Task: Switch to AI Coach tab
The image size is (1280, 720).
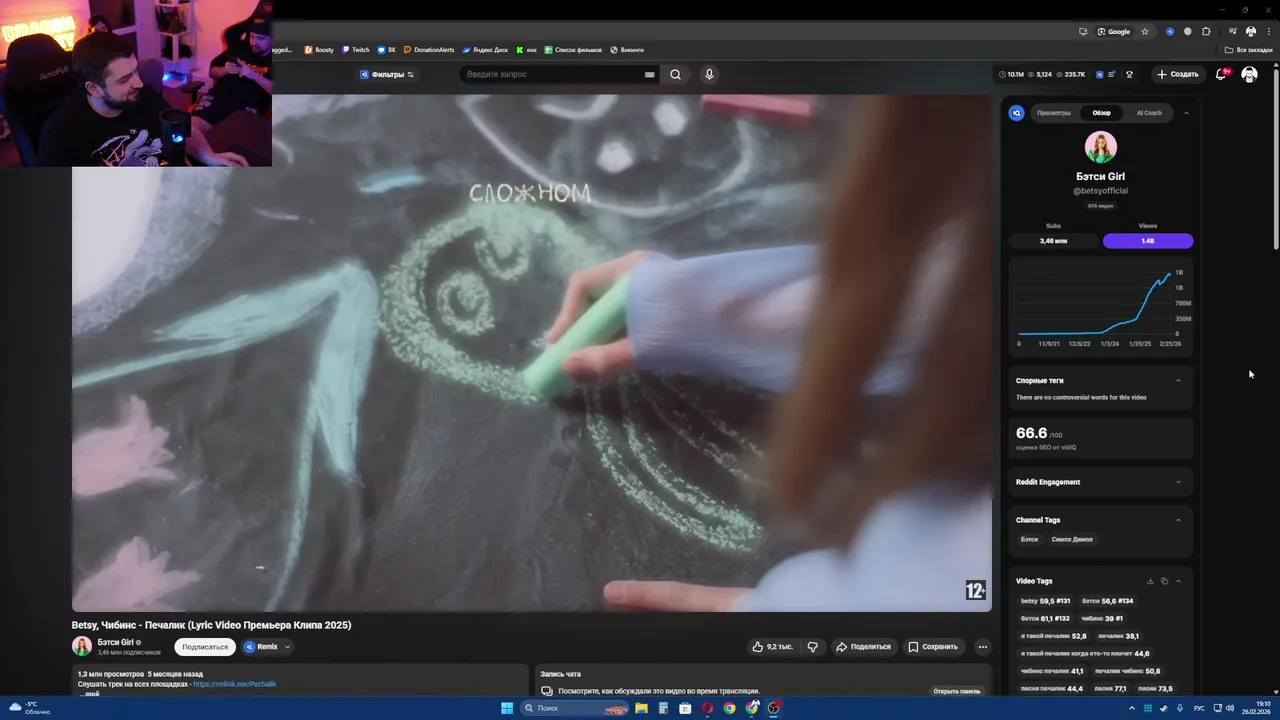Action: (x=1149, y=113)
